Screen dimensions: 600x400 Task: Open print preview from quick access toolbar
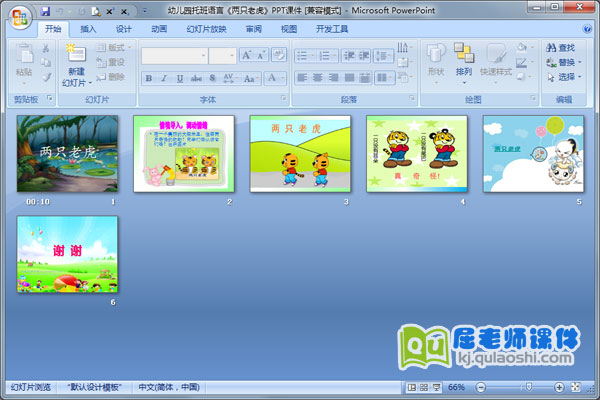point(96,11)
